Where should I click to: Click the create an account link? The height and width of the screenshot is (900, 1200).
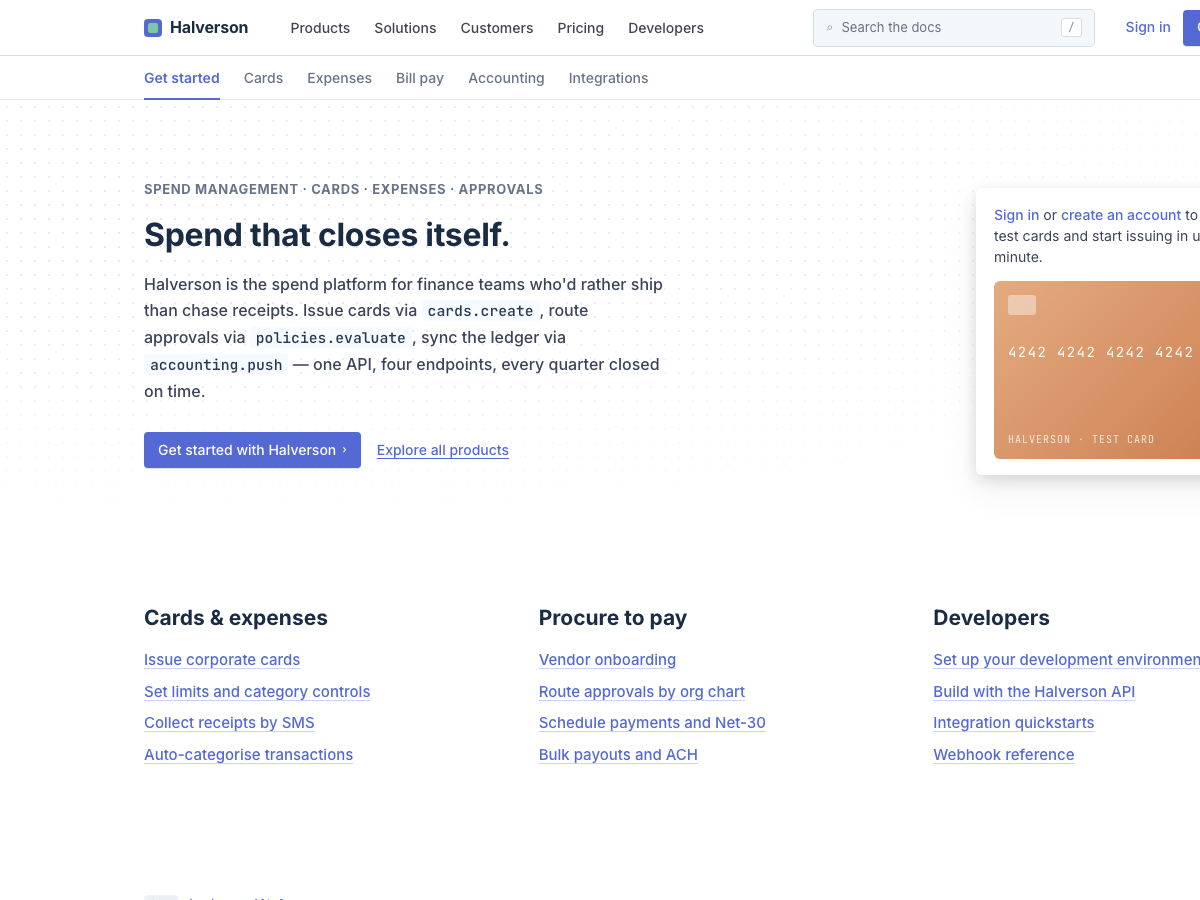(x=1121, y=215)
